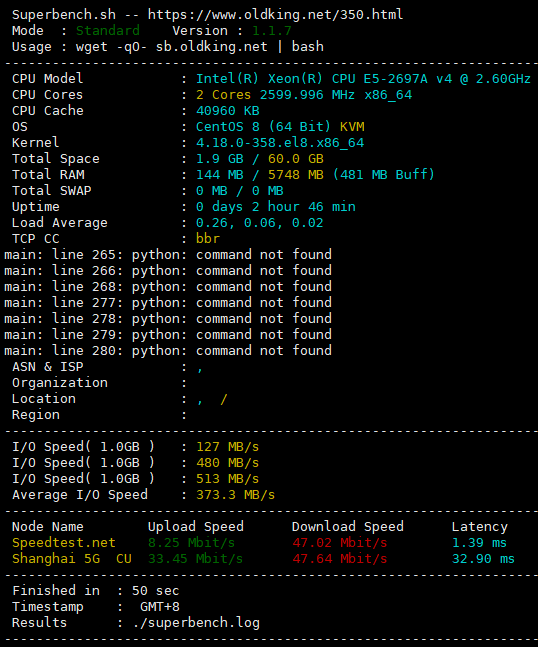538x647 pixels.
Task: Click the 513 MB/s I/O result
Action: pyautogui.click(x=227, y=479)
